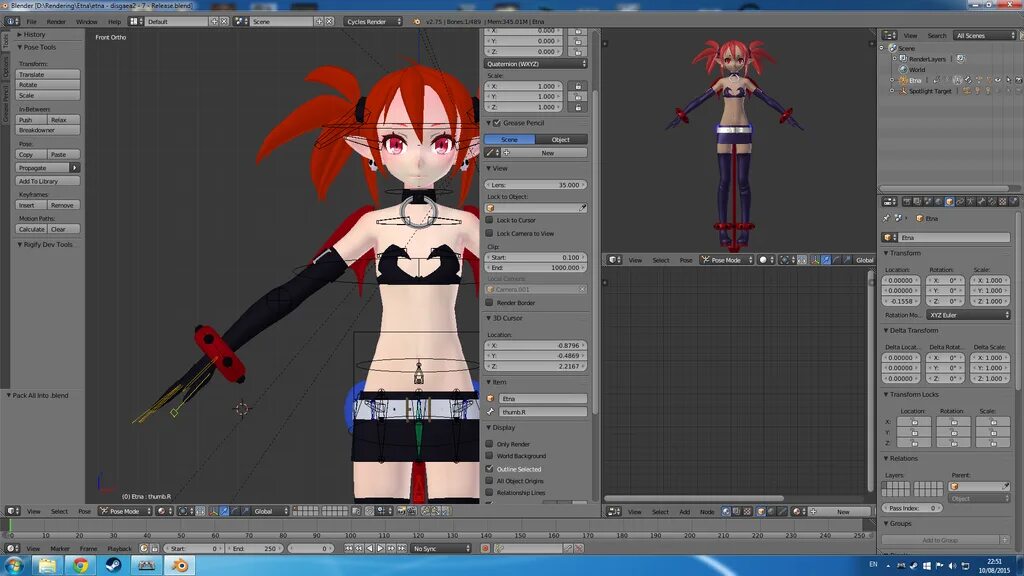Open the File menu
This screenshot has width=1024, height=576.
click(31, 22)
